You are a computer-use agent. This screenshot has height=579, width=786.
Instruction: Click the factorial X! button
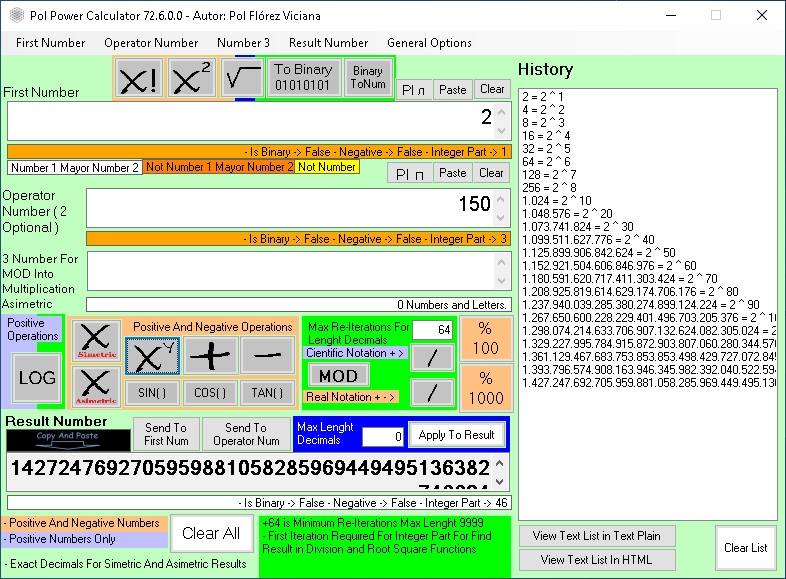139,78
